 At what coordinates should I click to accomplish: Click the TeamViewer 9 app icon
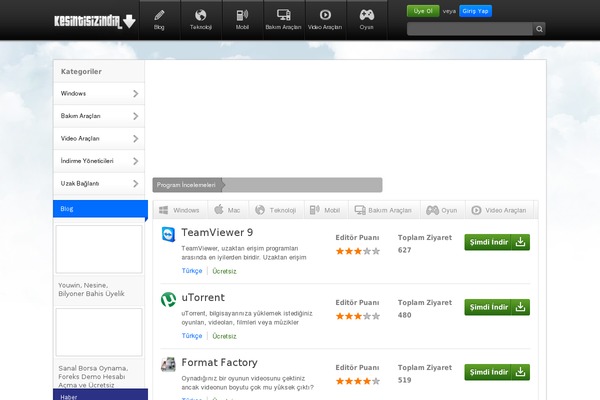[x=168, y=234]
